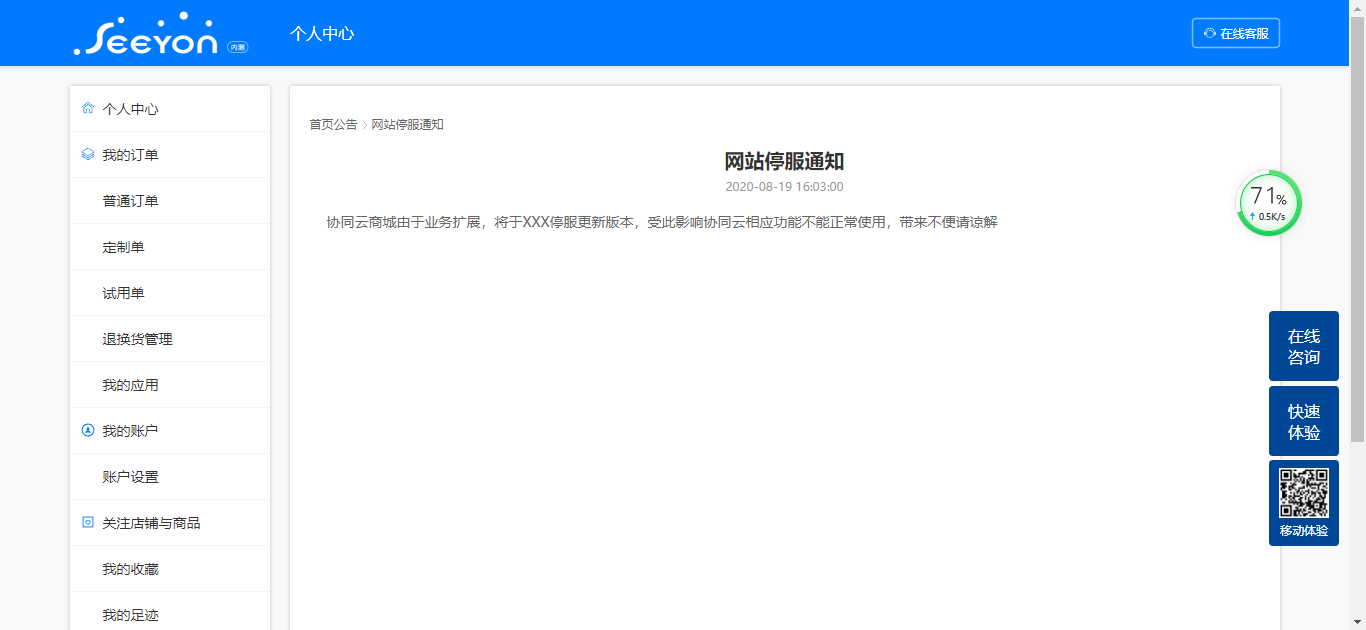Open 个人中心 in the sidebar
Screen dimensions: 1366x630
coord(170,109)
